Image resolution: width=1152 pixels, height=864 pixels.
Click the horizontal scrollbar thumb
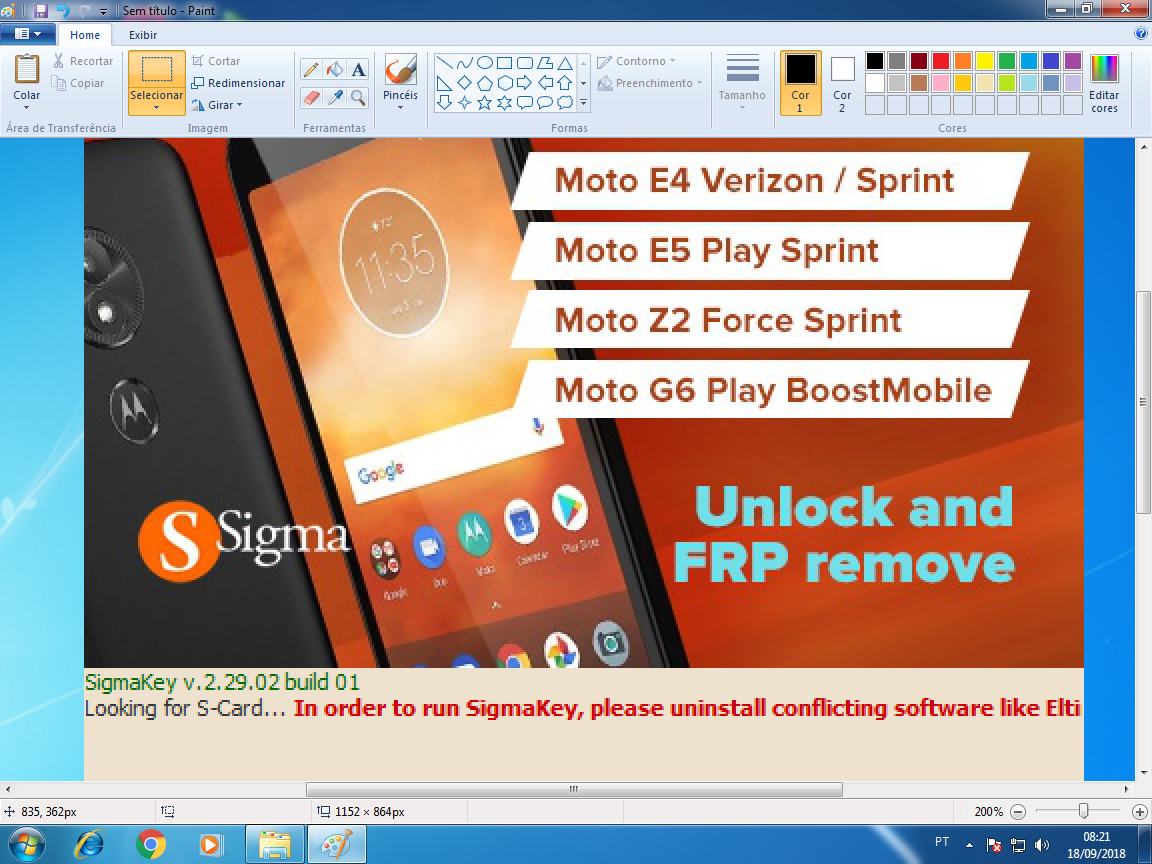pyautogui.click(x=574, y=789)
